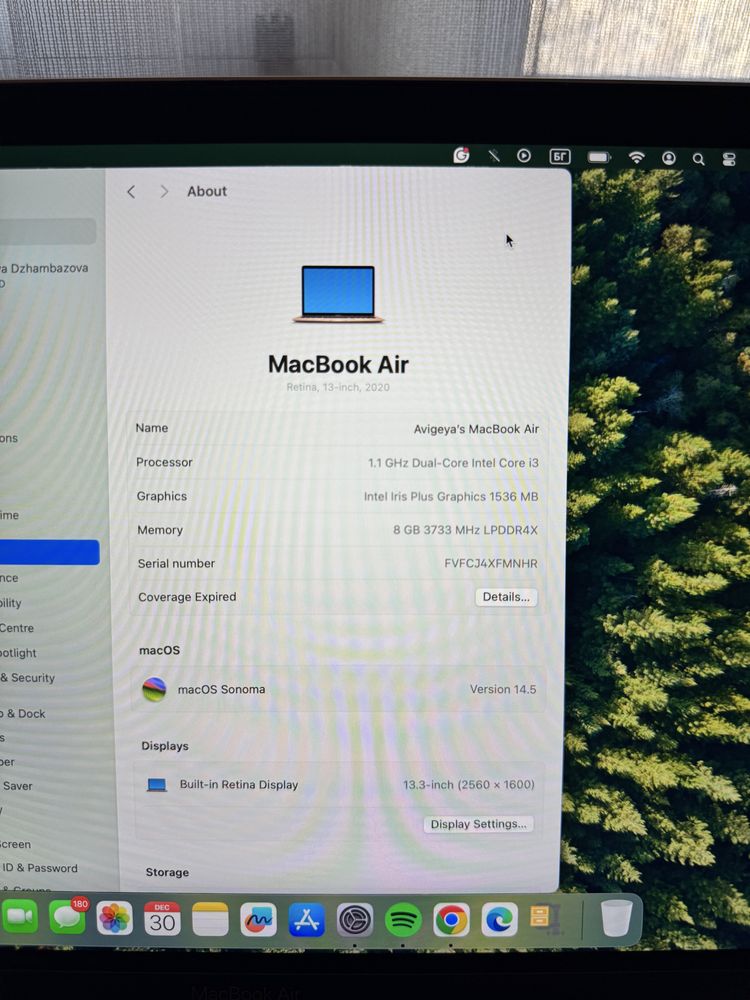Click memory value 8 GB 3733 MHz LPDDR4X
This screenshot has width=750, height=1000.
tap(465, 530)
